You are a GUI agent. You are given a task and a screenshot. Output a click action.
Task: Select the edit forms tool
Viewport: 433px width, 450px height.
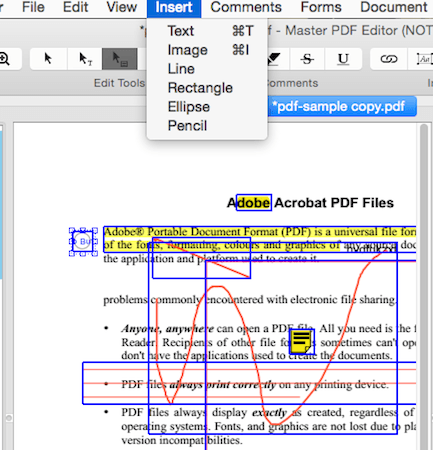click(x=120, y=59)
